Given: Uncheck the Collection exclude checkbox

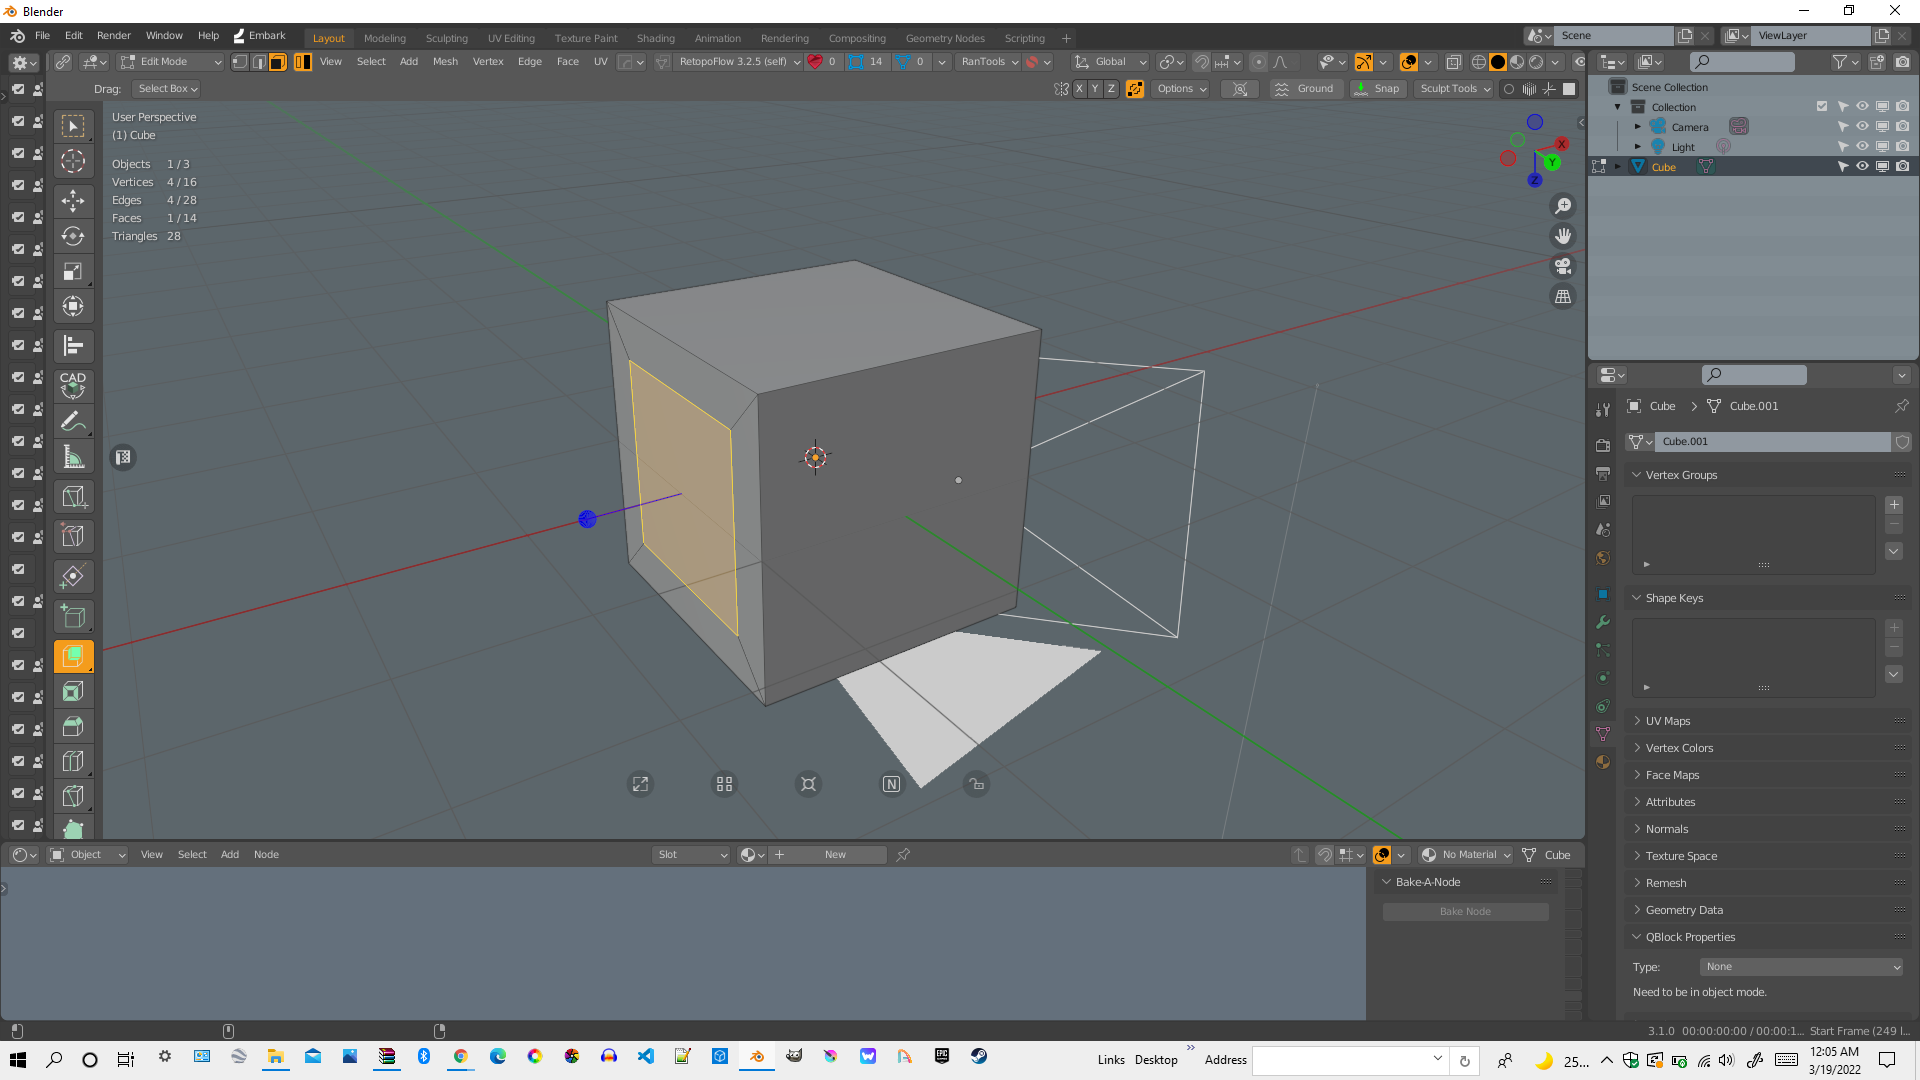Looking at the screenshot, I should click(x=1822, y=107).
